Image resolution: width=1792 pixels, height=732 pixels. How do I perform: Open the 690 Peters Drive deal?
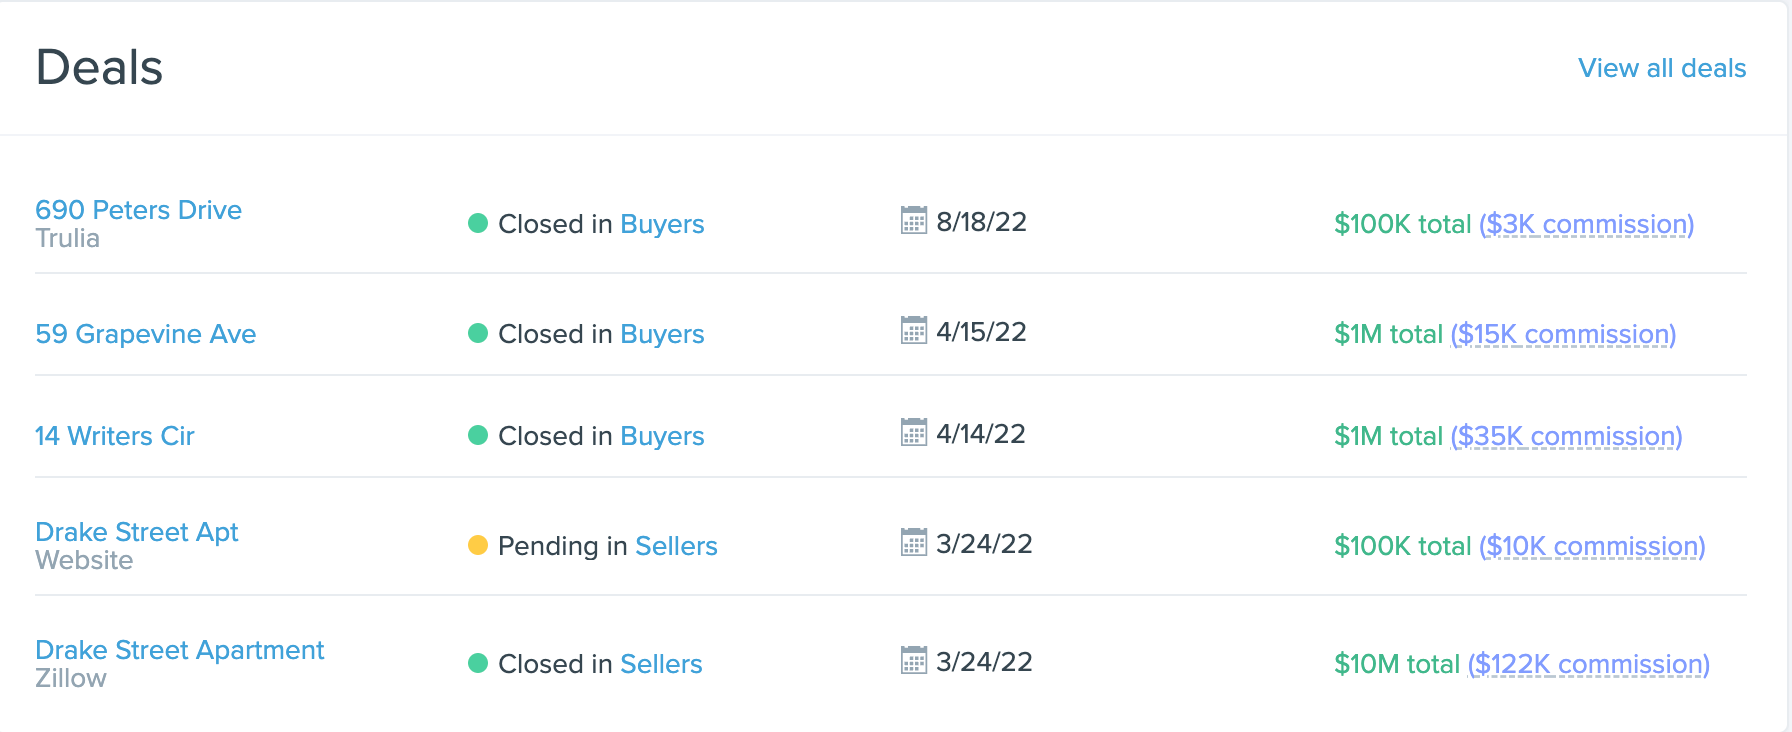138,210
